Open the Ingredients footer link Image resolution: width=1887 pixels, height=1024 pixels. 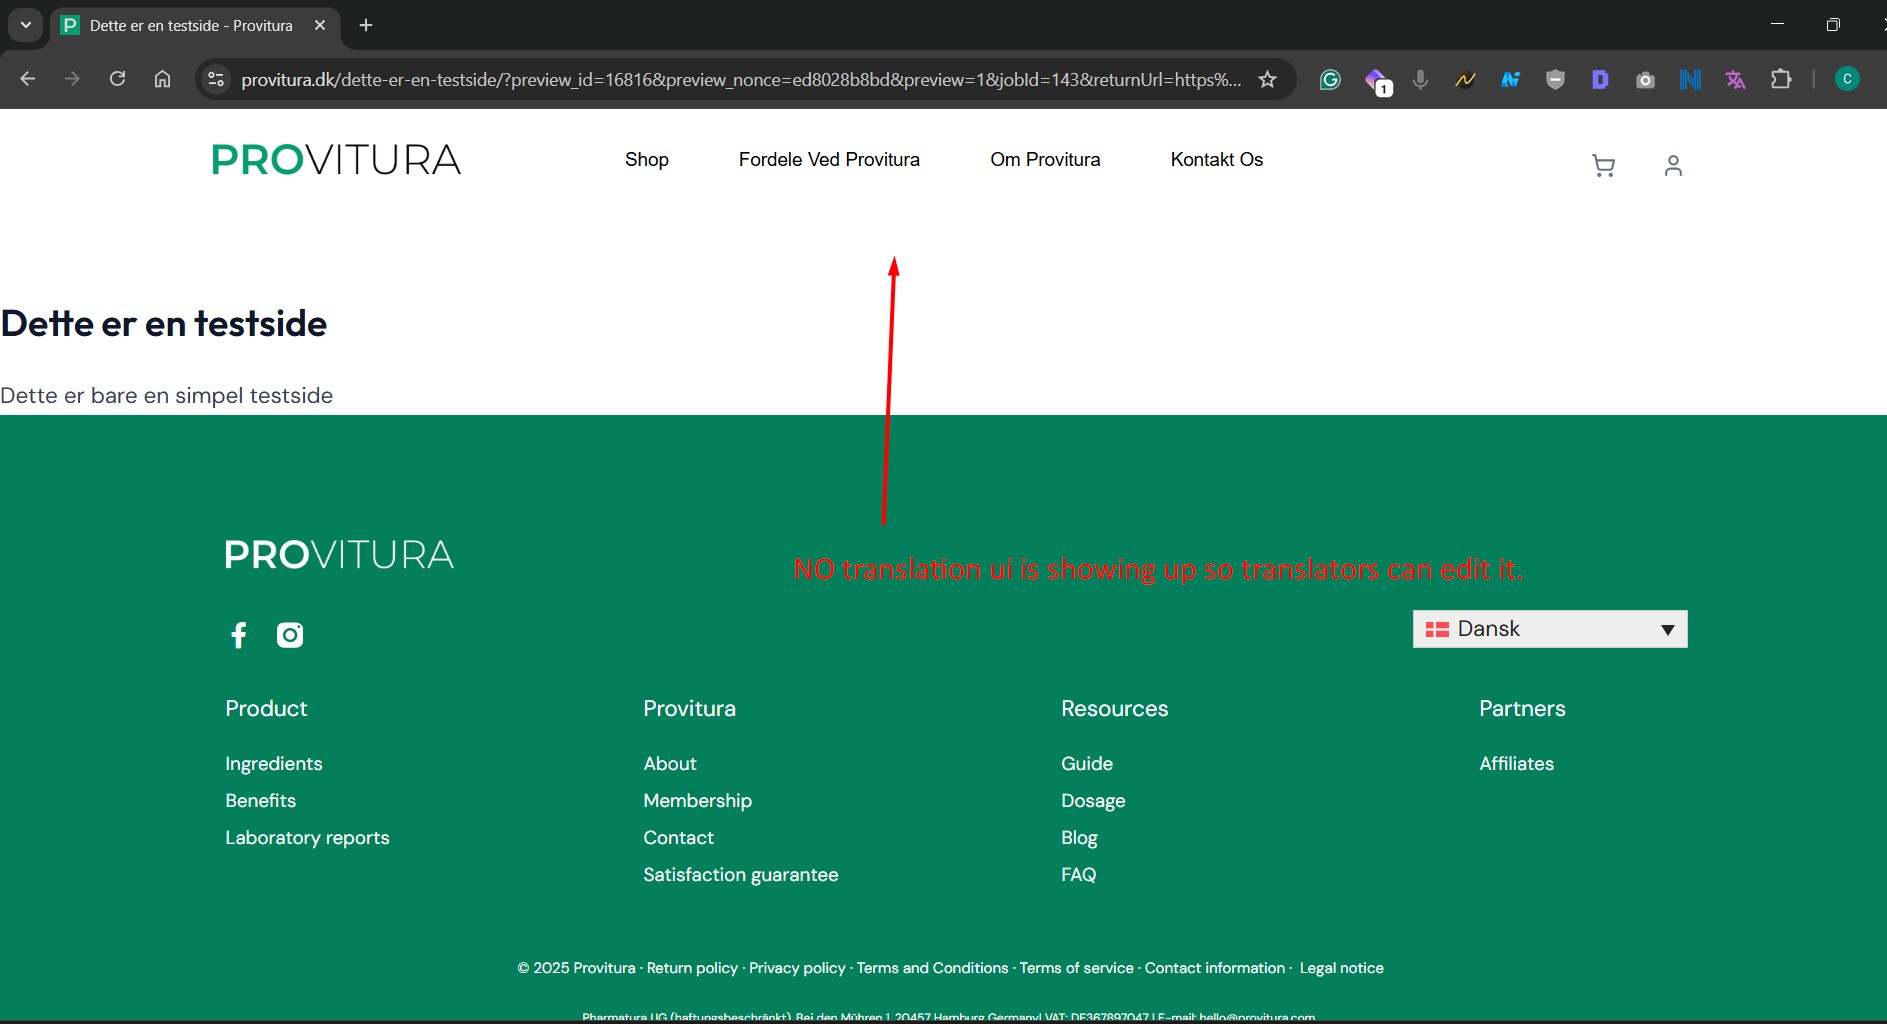(x=274, y=764)
